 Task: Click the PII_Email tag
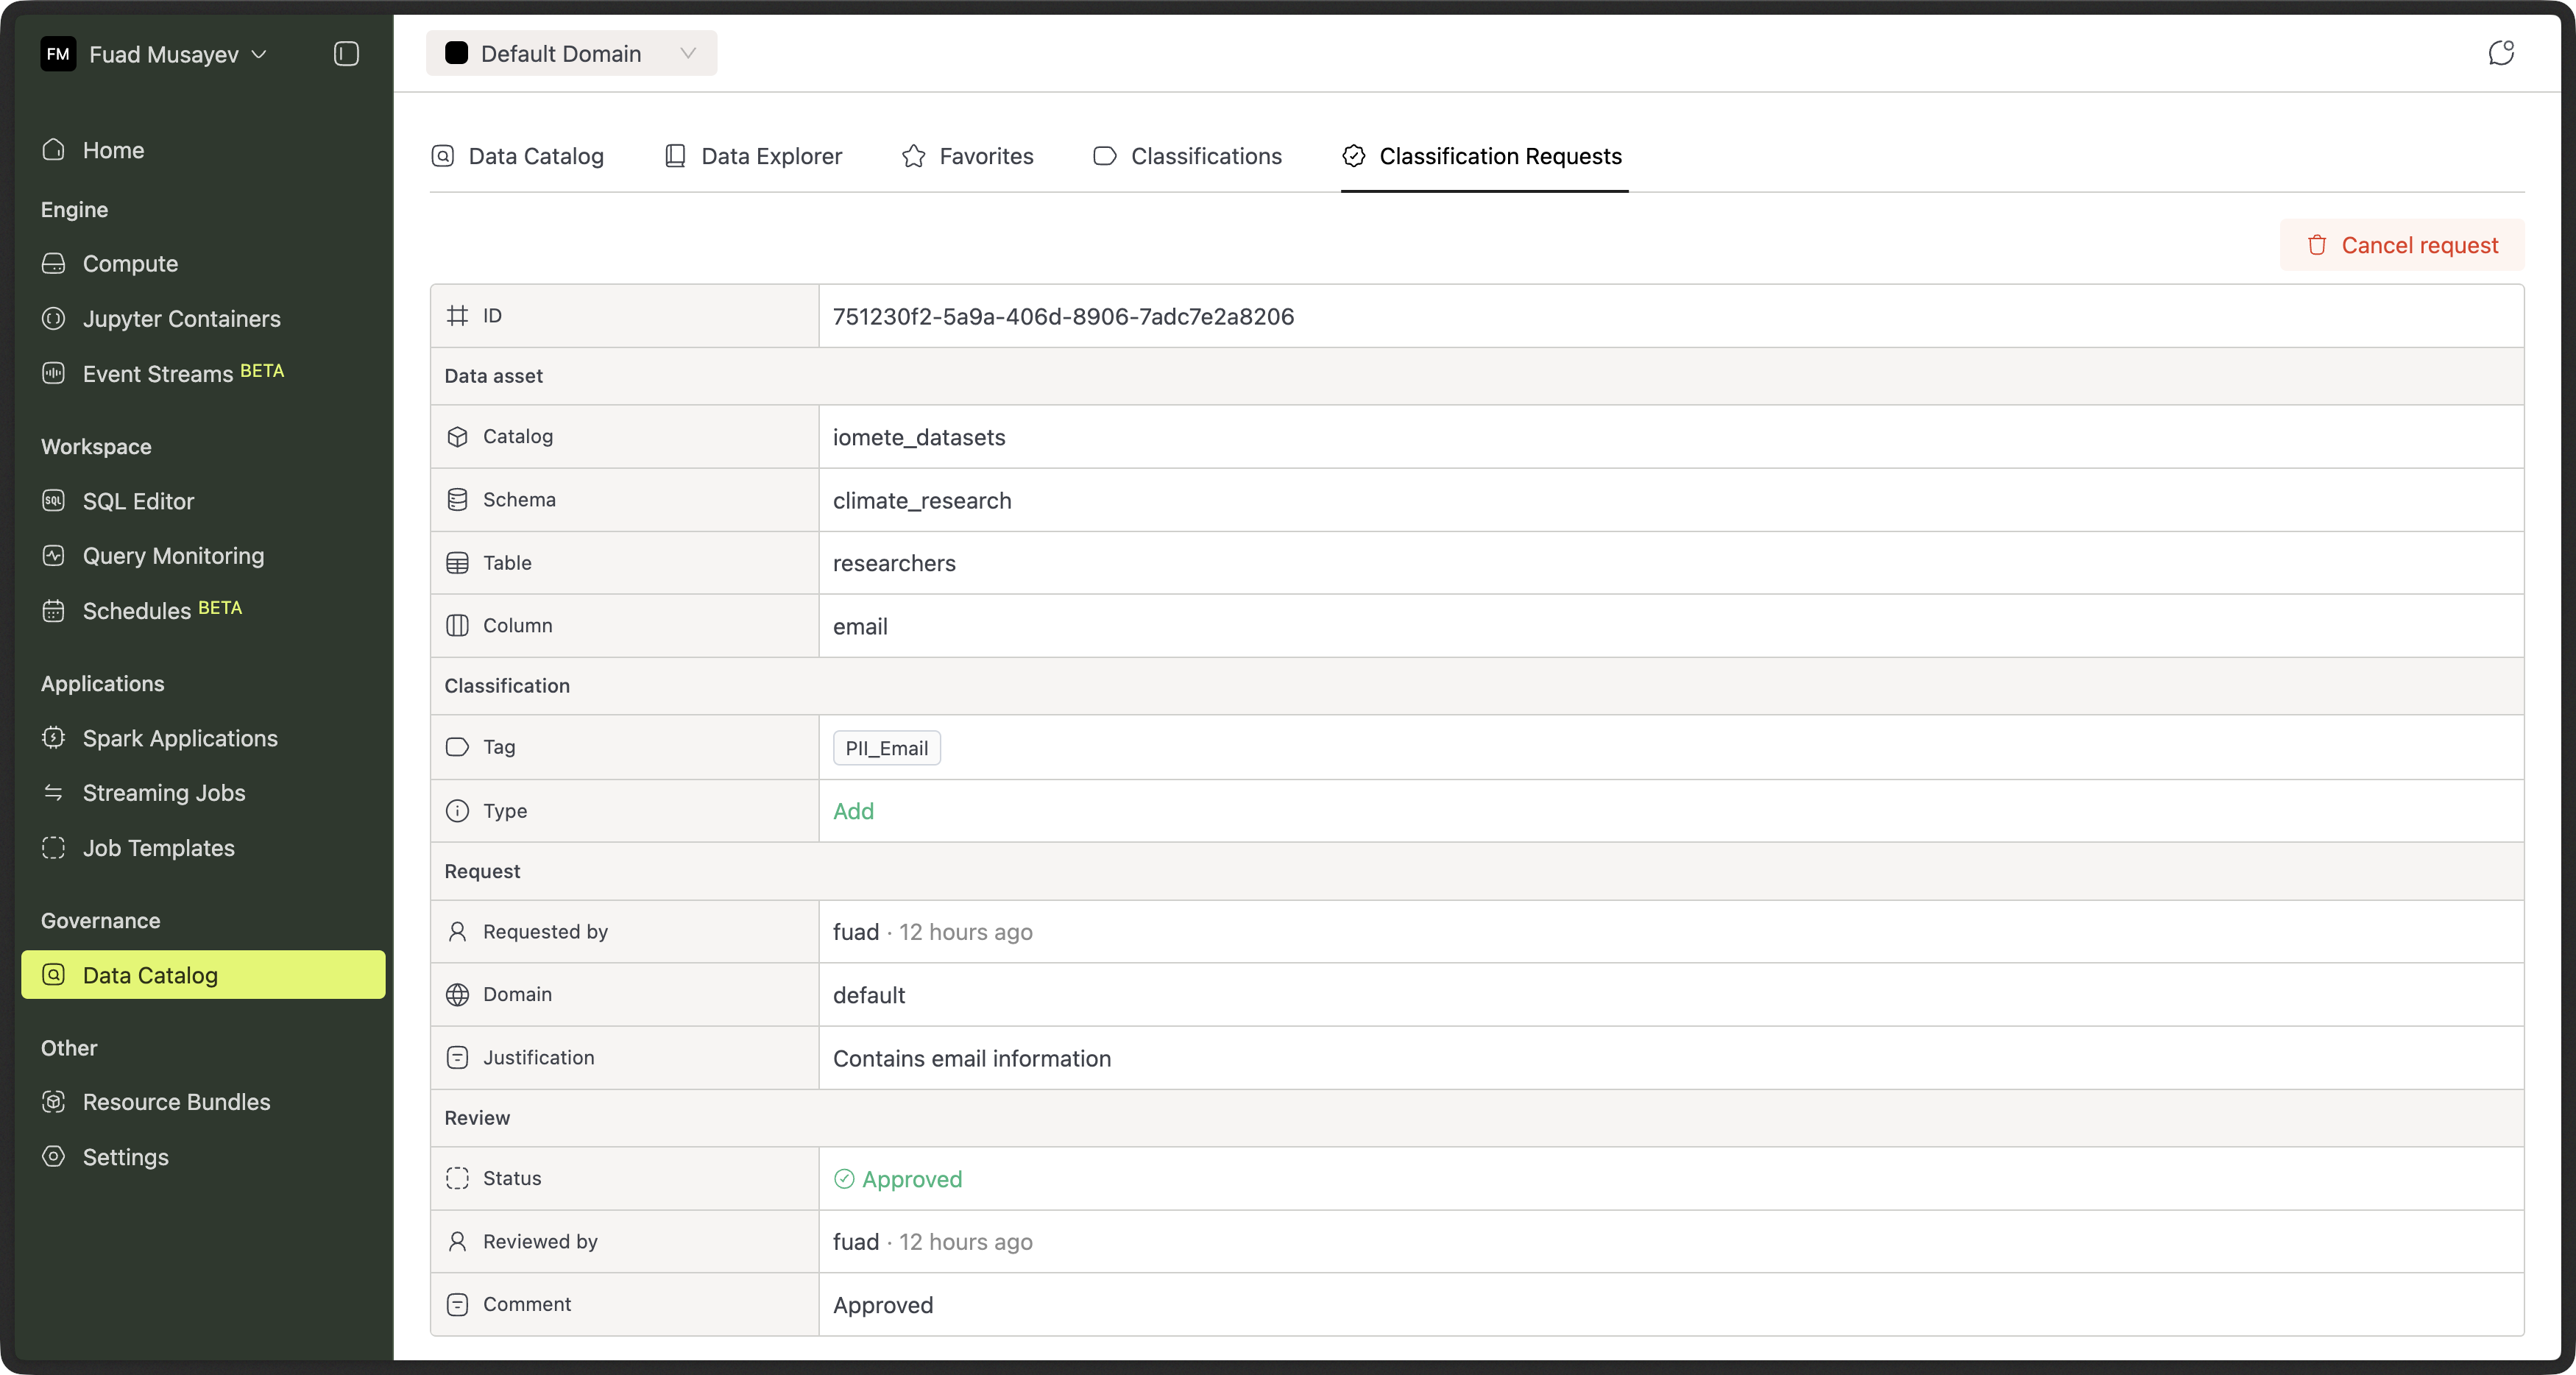886,748
